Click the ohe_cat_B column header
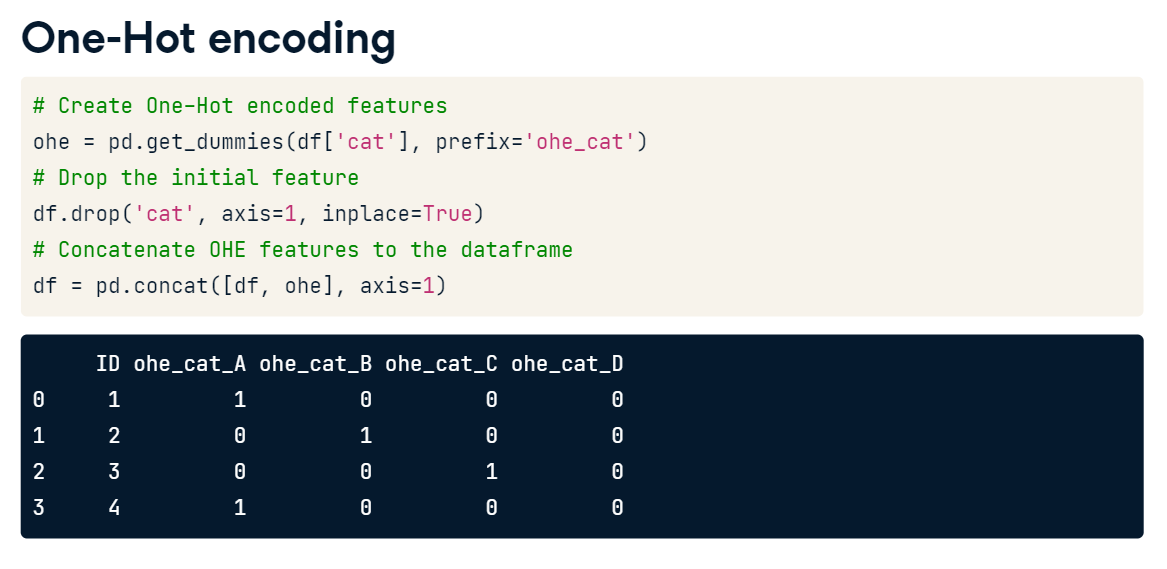Image resolution: width=1167 pixels, height=569 pixels. [316, 364]
